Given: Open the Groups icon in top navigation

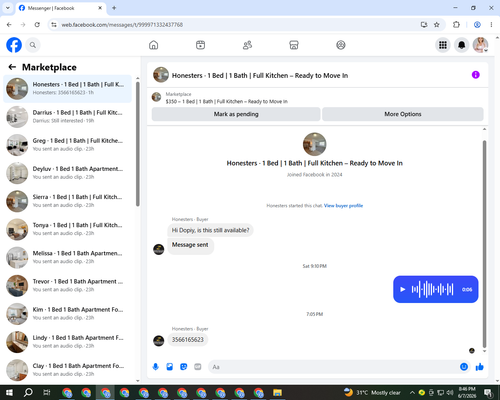Looking at the screenshot, I should click(341, 45).
